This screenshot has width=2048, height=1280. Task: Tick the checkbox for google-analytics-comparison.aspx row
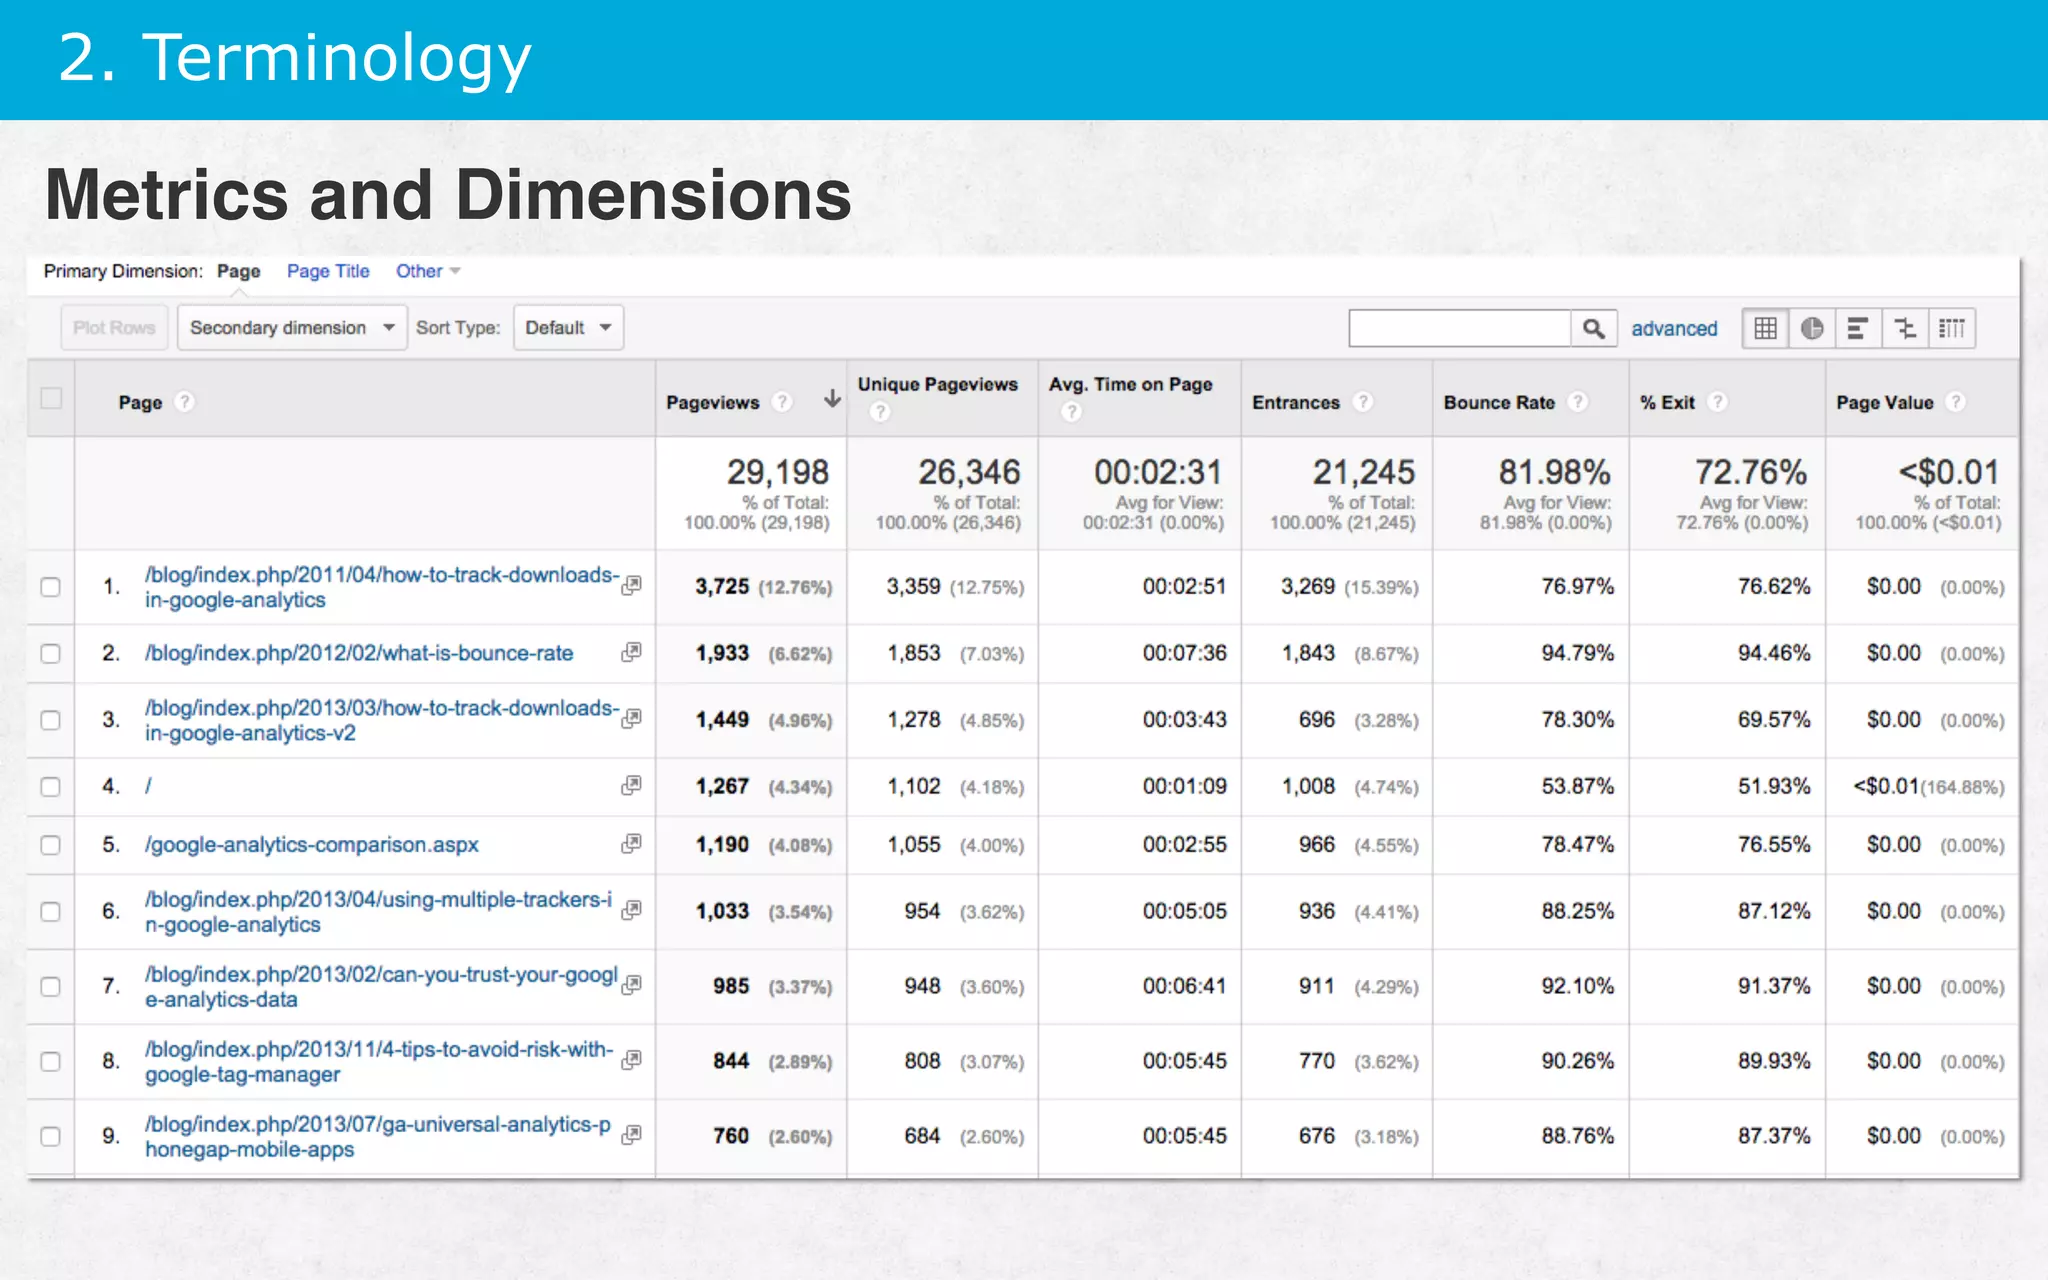51,845
